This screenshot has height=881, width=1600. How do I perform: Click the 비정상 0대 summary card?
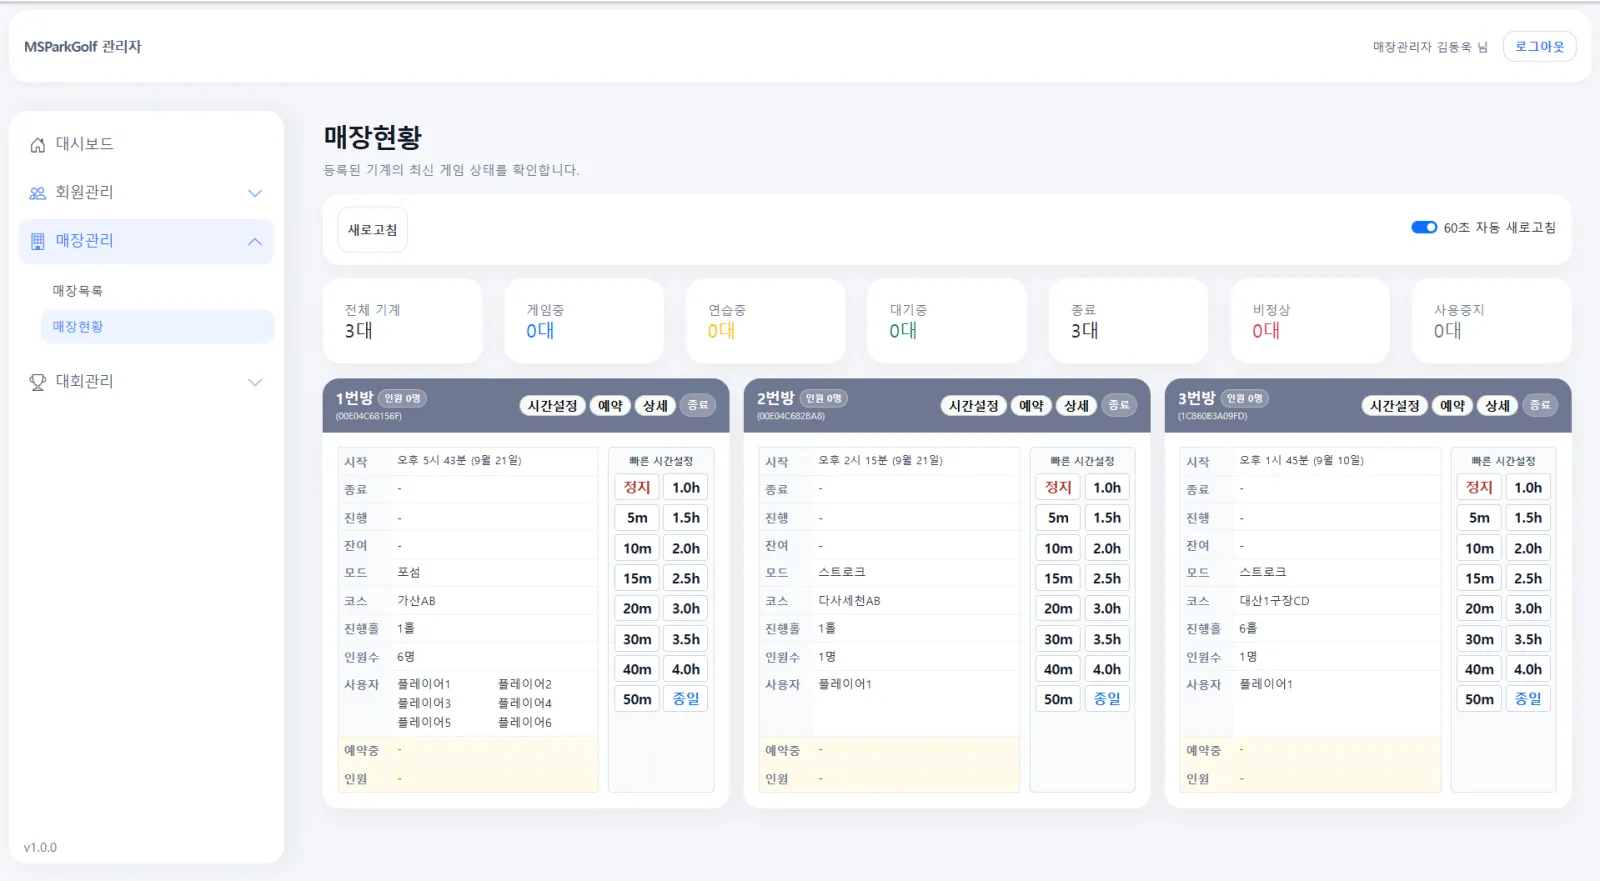point(1310,321)
